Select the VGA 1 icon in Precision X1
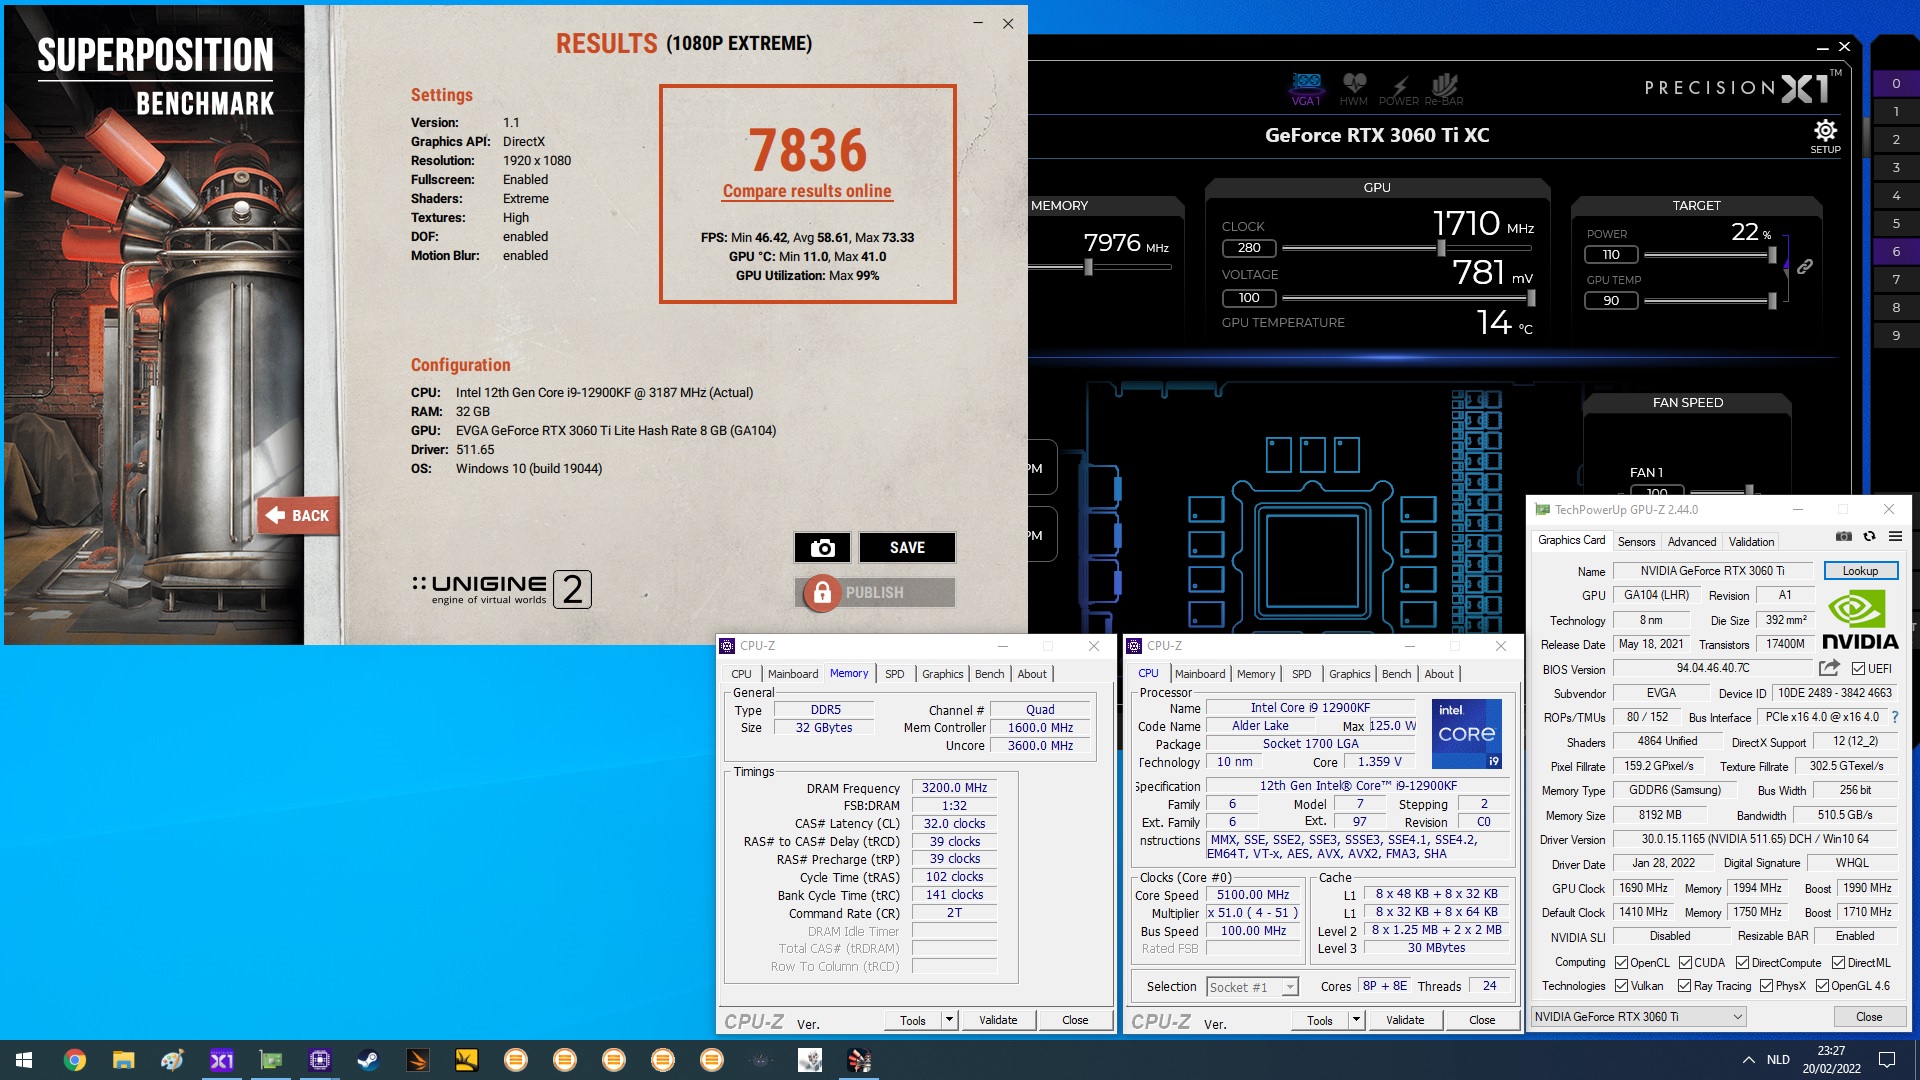The width and height of the screenshot is (1920, 1080). pyautogui.click(x=1306, y=89)
